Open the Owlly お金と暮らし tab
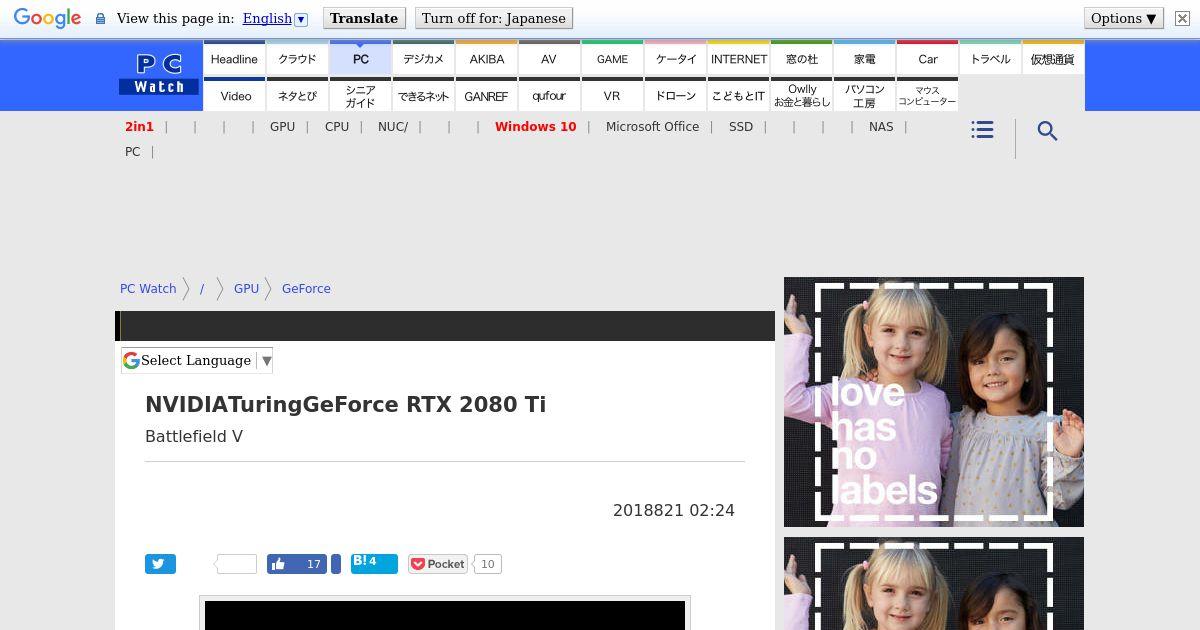The width and height of the screenshot is (1200, 630). point(801,95)
